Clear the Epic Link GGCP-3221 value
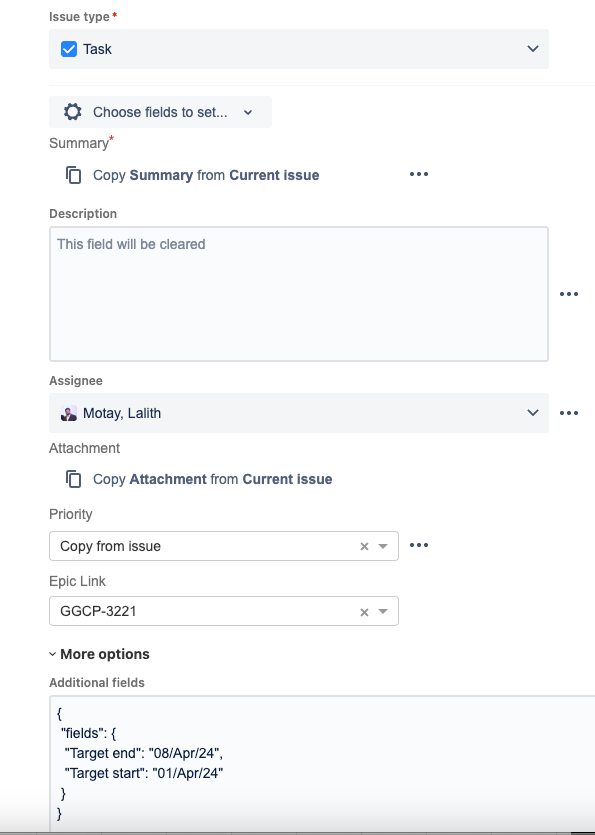 pos(364,612)
